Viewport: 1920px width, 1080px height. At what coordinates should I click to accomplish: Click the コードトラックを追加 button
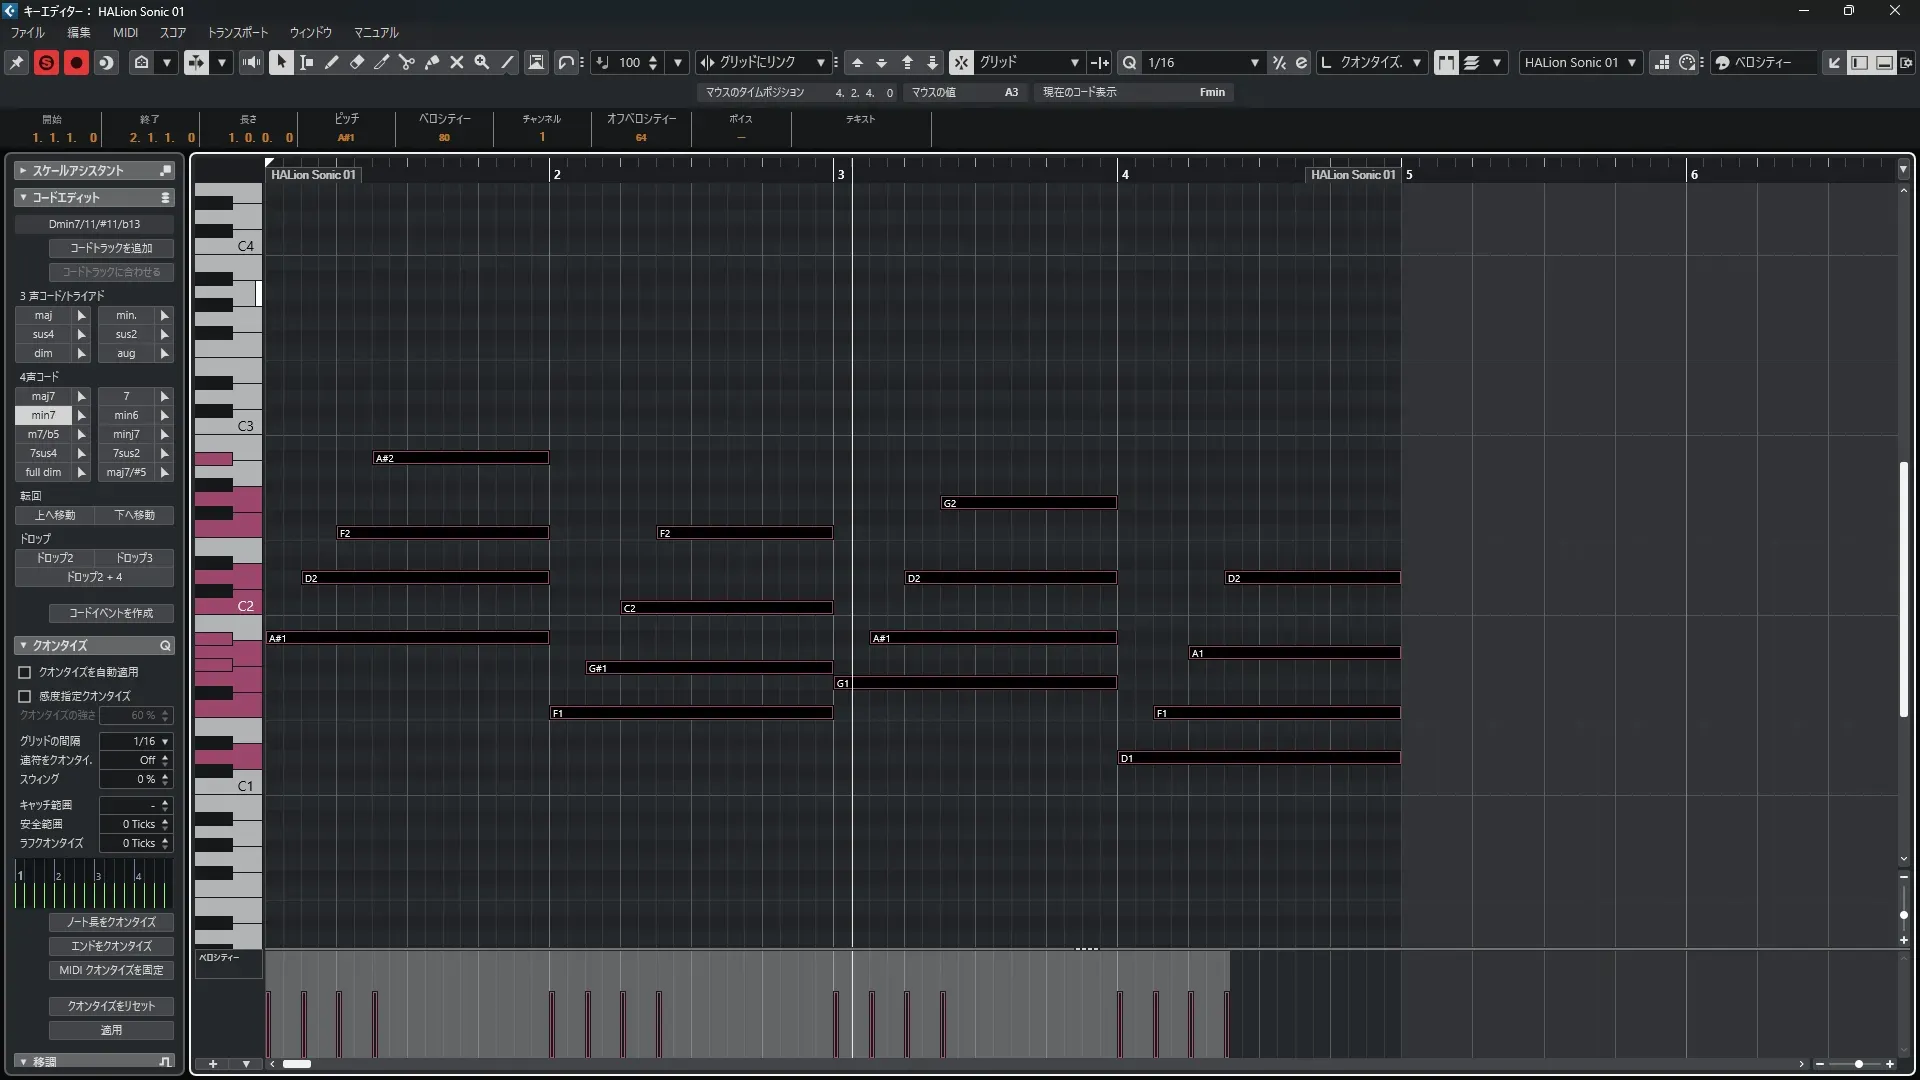pos(111,248)
